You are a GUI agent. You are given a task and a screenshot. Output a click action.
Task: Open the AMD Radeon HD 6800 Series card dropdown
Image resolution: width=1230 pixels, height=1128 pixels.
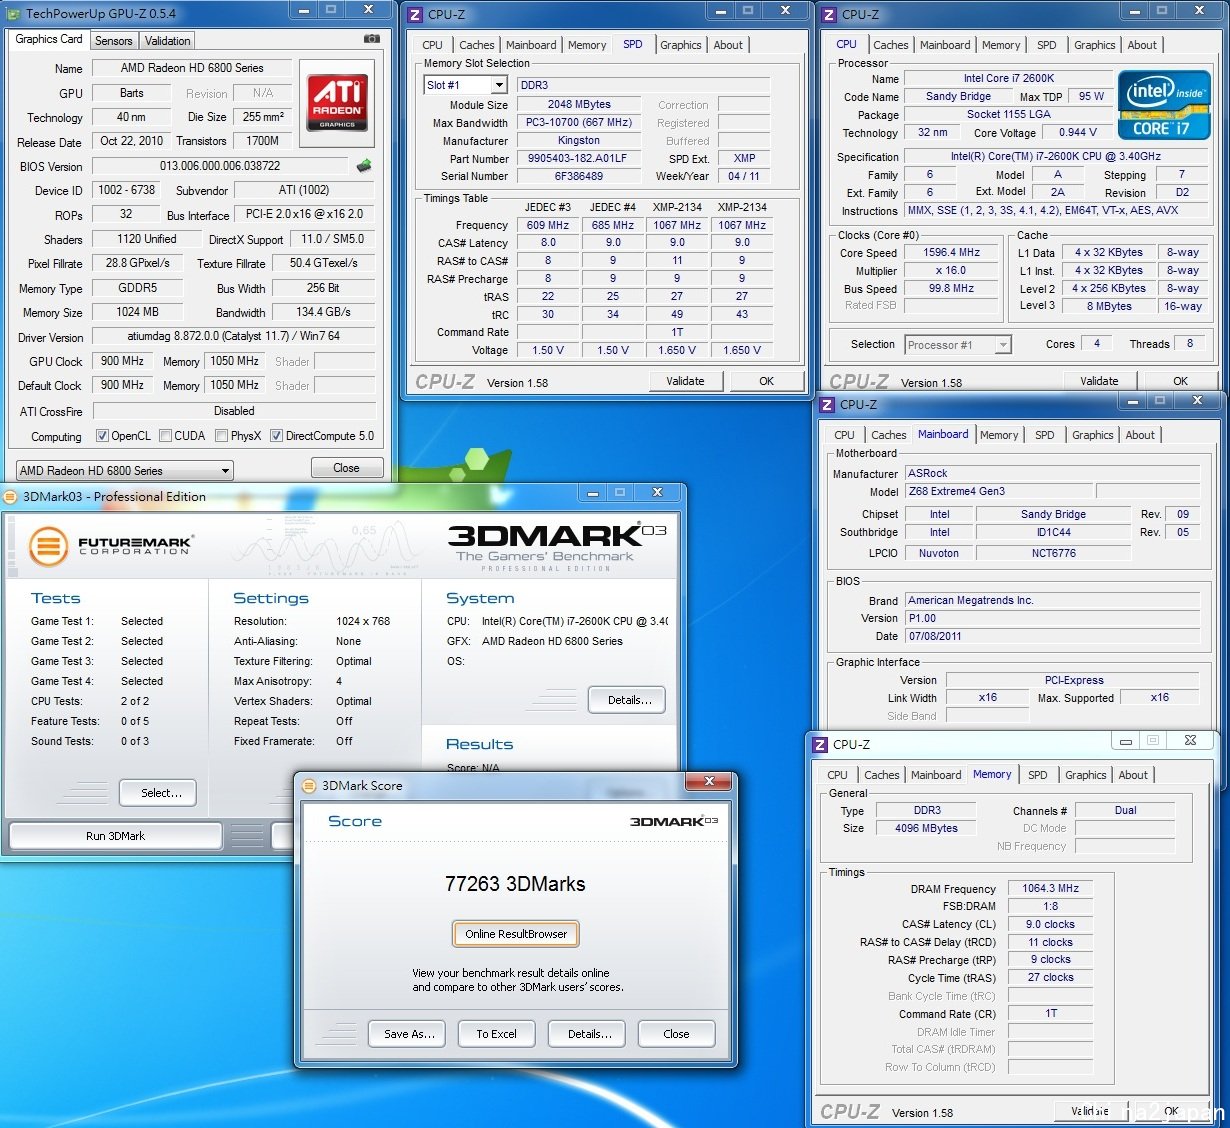point(125,470)
